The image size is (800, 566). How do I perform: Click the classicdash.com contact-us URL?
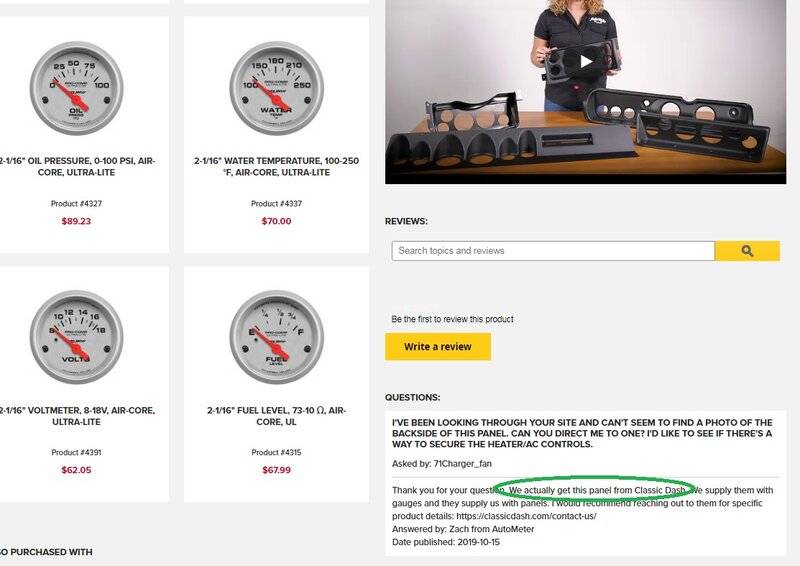point(526,516)
